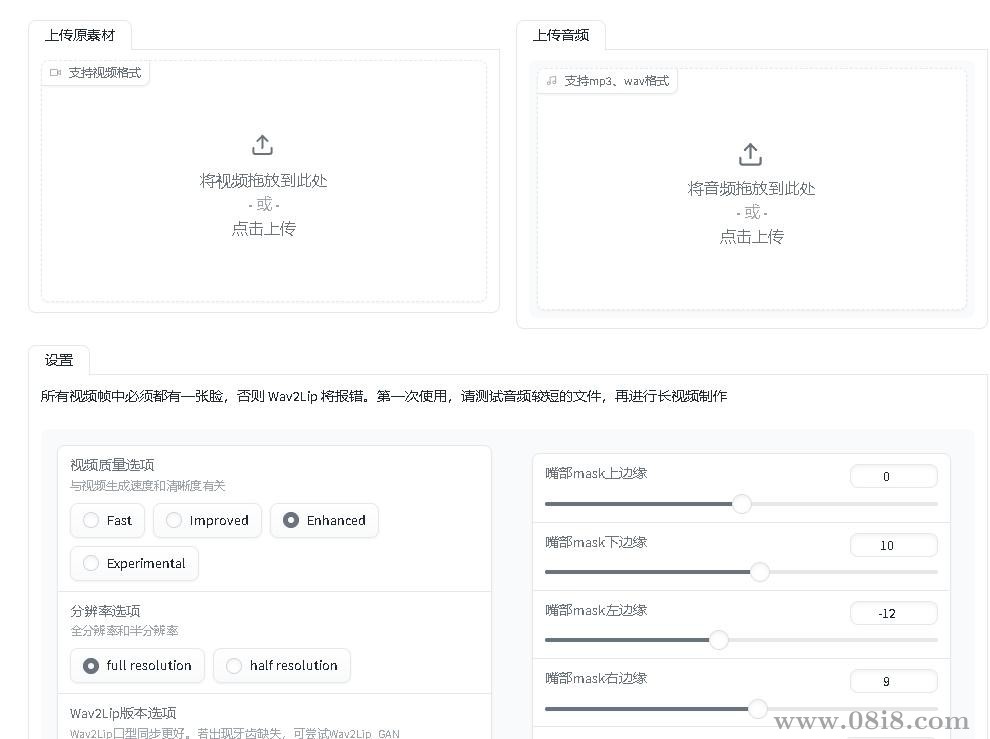Screen dimensions: 990x739
Task: Click the video camera icon on 支持视频格式 badge
Action: (55, 72)
